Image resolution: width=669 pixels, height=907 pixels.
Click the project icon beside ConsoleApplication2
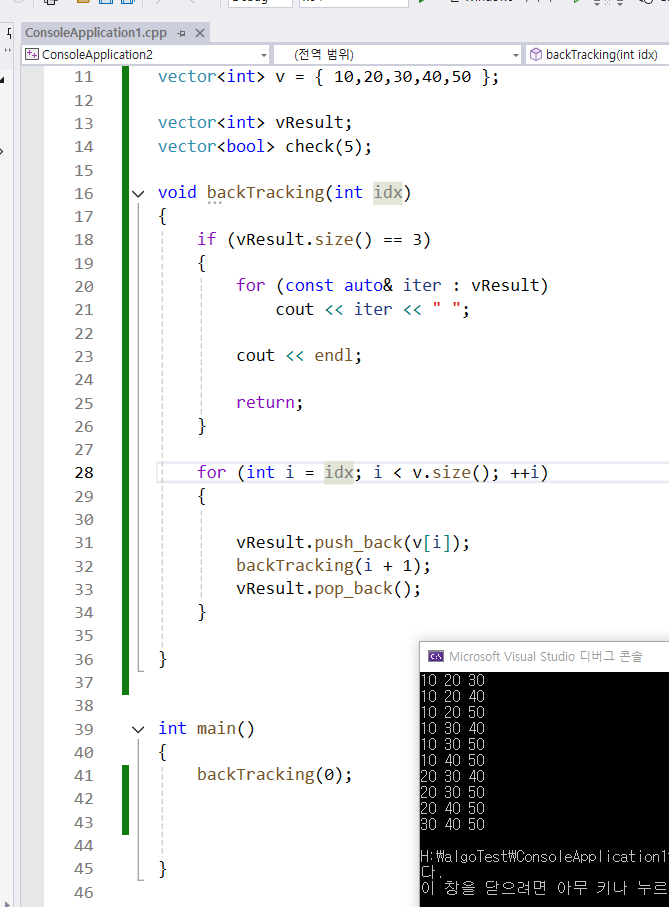click(x=32, y=55)
